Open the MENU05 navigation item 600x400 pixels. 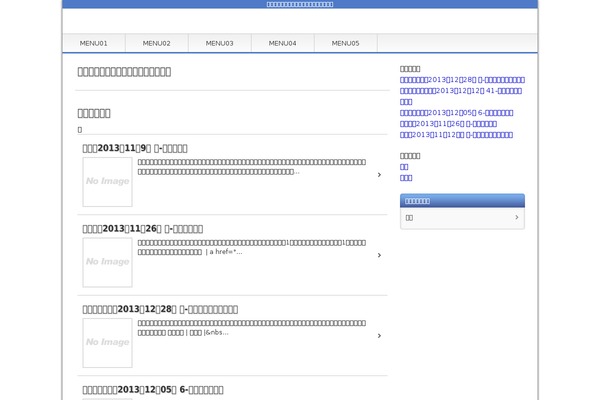(346, 43)
